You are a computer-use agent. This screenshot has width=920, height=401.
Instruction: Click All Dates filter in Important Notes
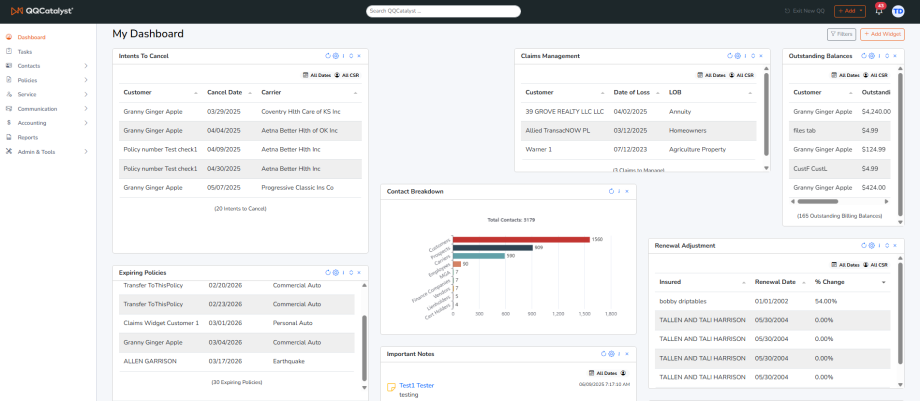pos(603,373)
